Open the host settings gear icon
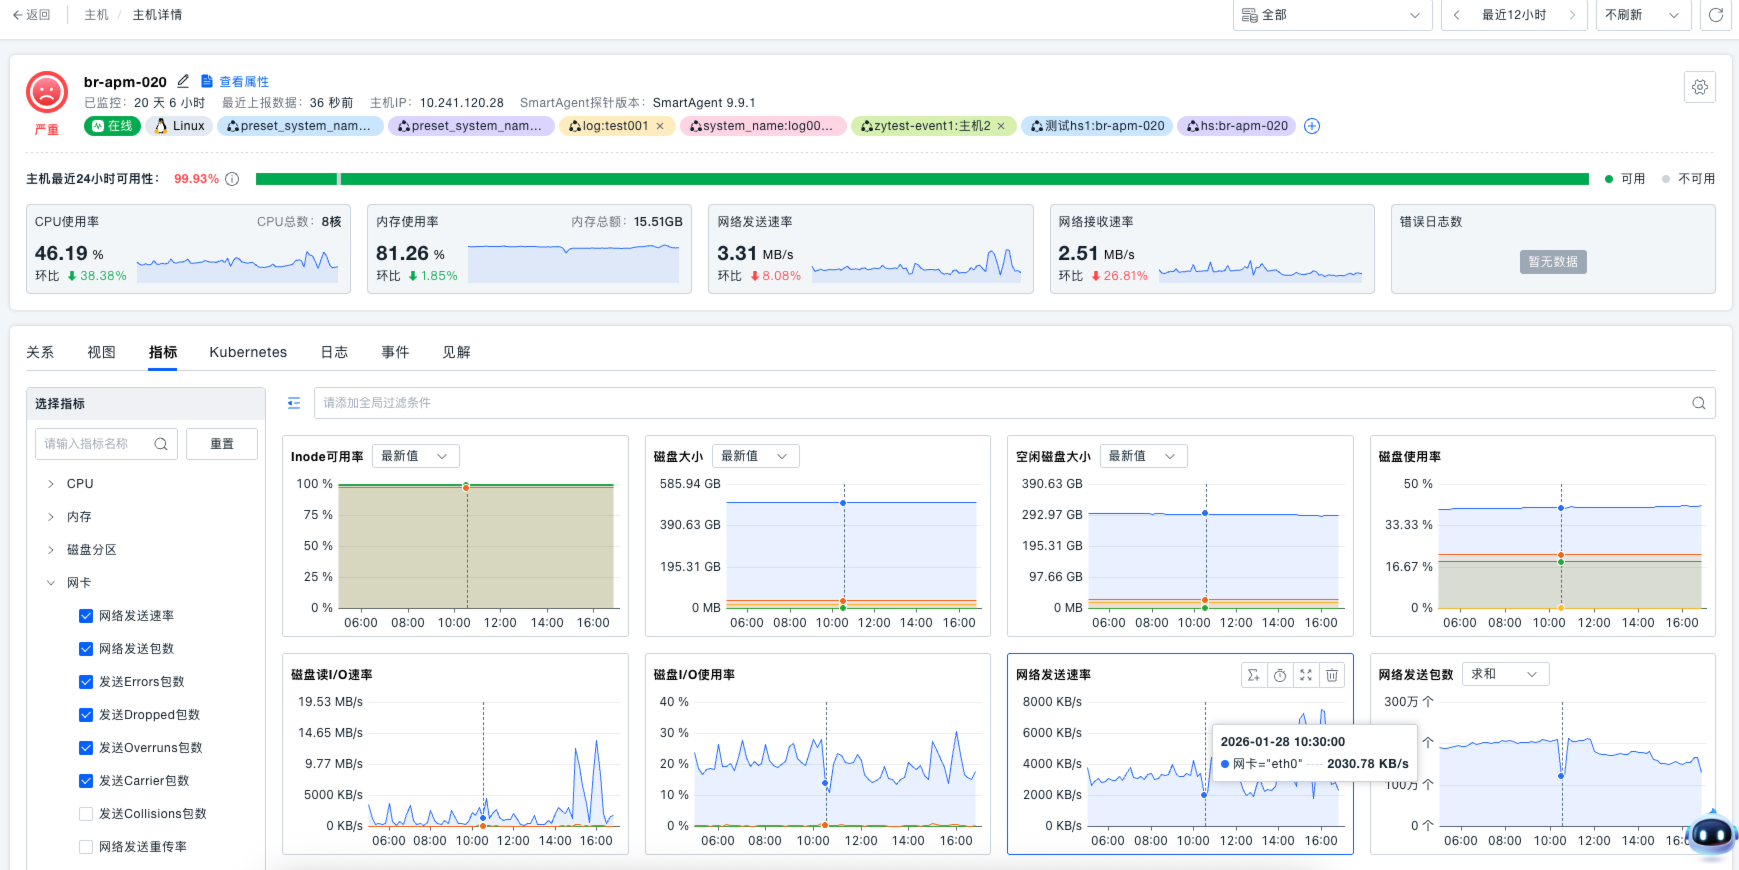The width and height of the screenshot is (1739, 870). 1699,88
